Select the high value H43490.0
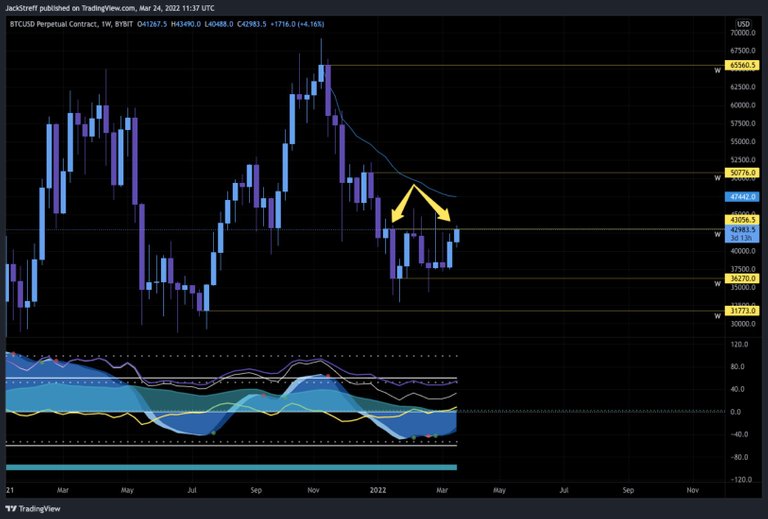The image size is (768, 519). click(186, 24)
